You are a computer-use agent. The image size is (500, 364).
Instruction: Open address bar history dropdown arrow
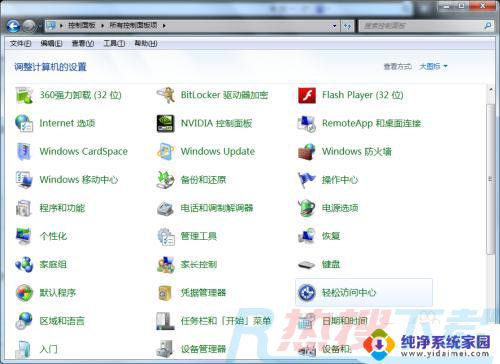coord(335,26)
